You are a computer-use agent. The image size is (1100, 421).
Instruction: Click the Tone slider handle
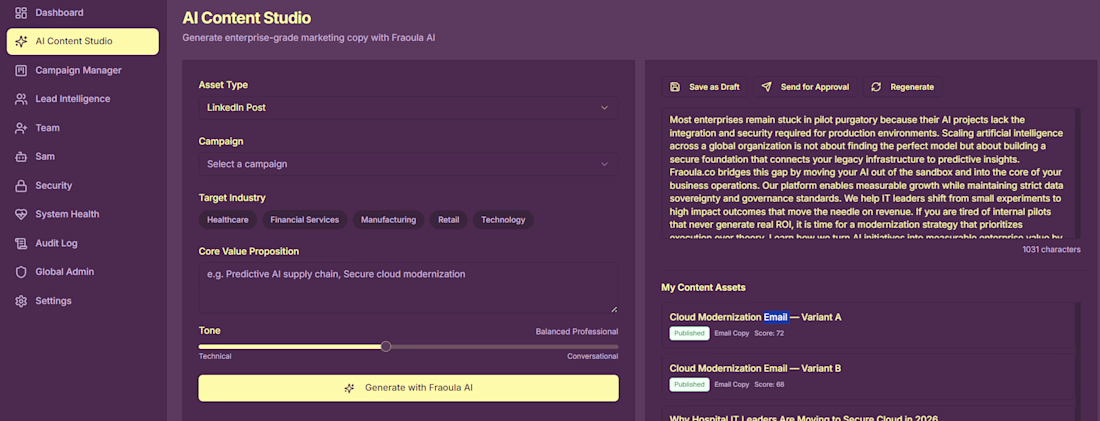pyautogui.click(x=386, y=347)
